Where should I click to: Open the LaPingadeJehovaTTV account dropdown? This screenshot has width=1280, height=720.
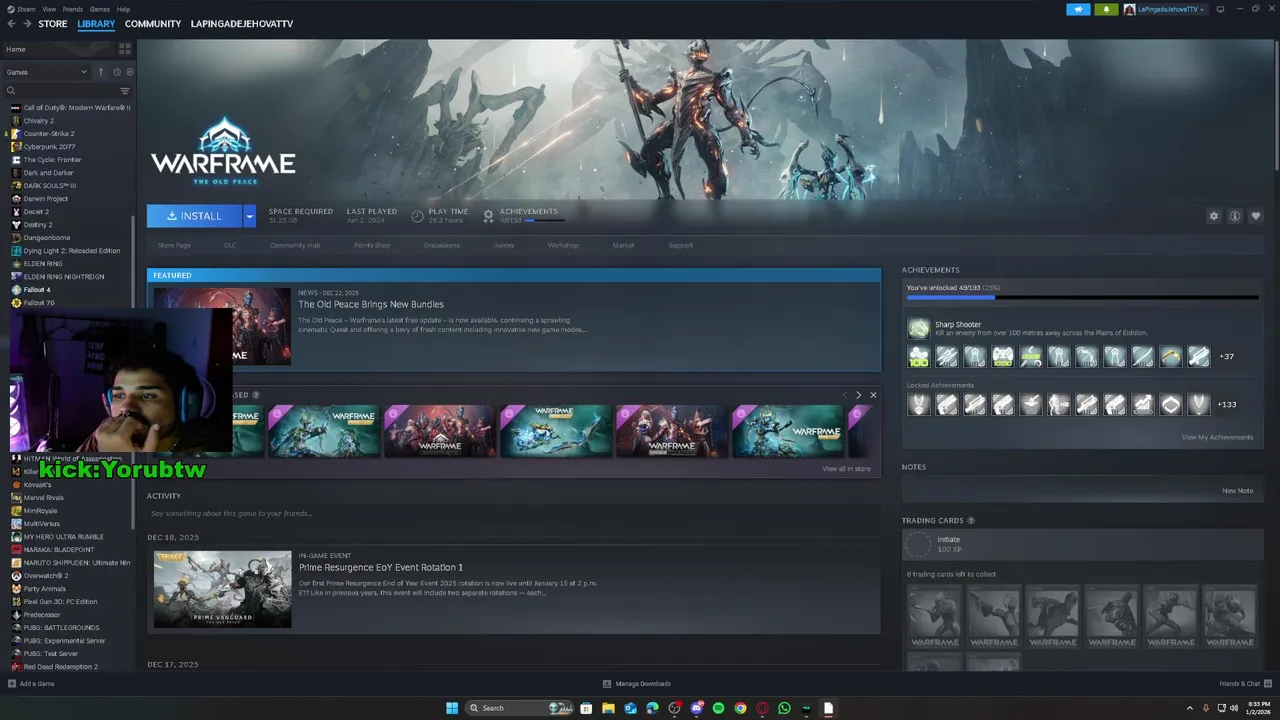tap(1165, 9)
